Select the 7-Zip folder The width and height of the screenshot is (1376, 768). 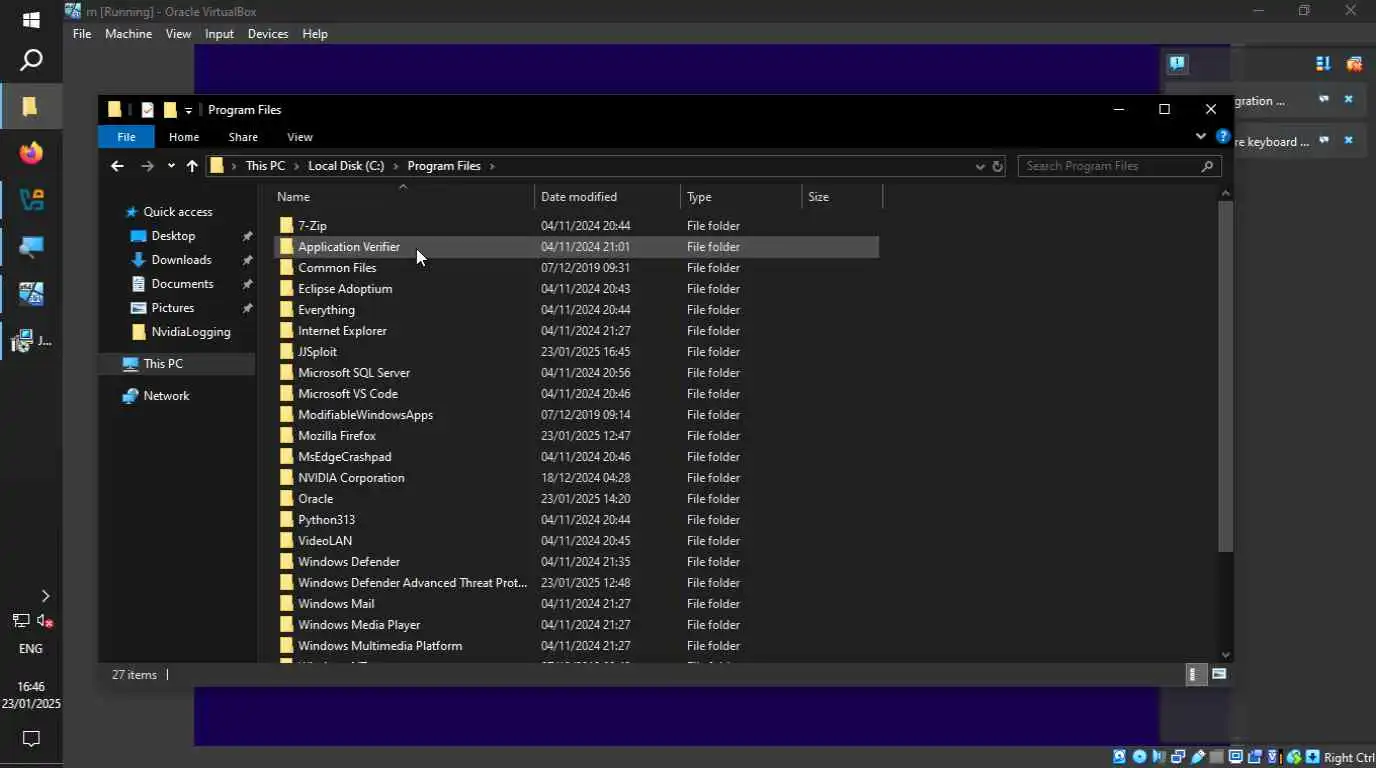[576, 226]
